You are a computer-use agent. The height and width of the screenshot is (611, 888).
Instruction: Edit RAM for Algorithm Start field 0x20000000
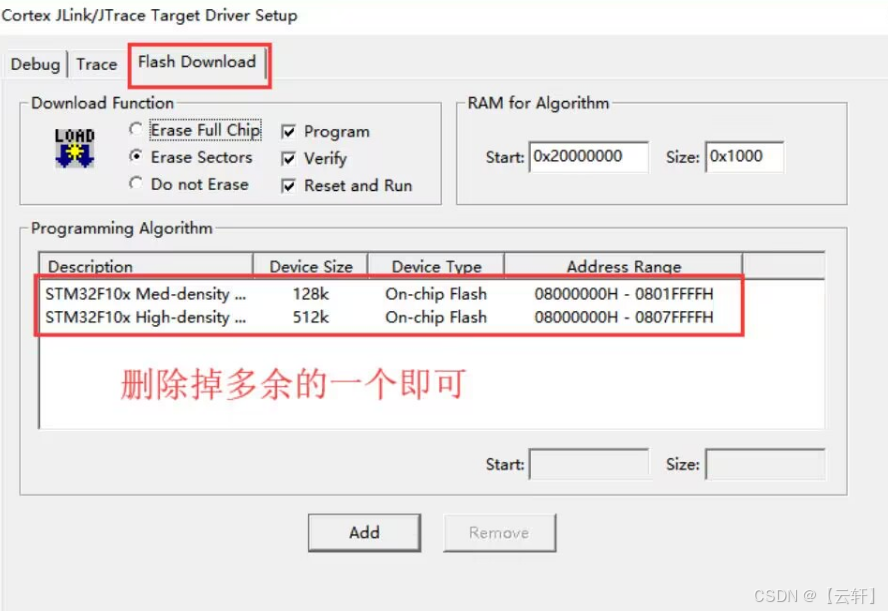pyautogui.click(x=588, y=157)
